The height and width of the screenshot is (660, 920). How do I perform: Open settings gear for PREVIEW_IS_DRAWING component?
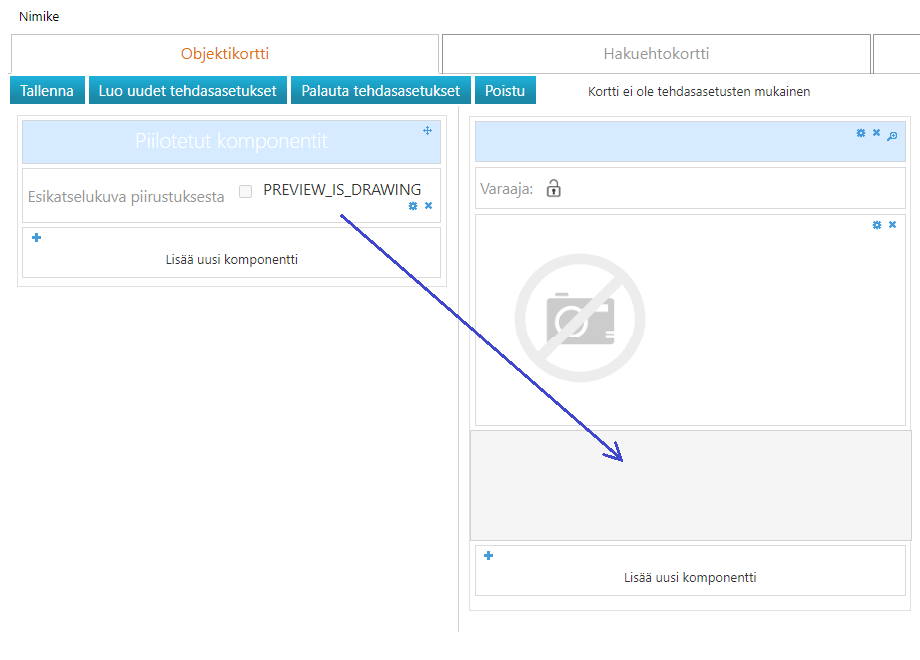(413, 206)
